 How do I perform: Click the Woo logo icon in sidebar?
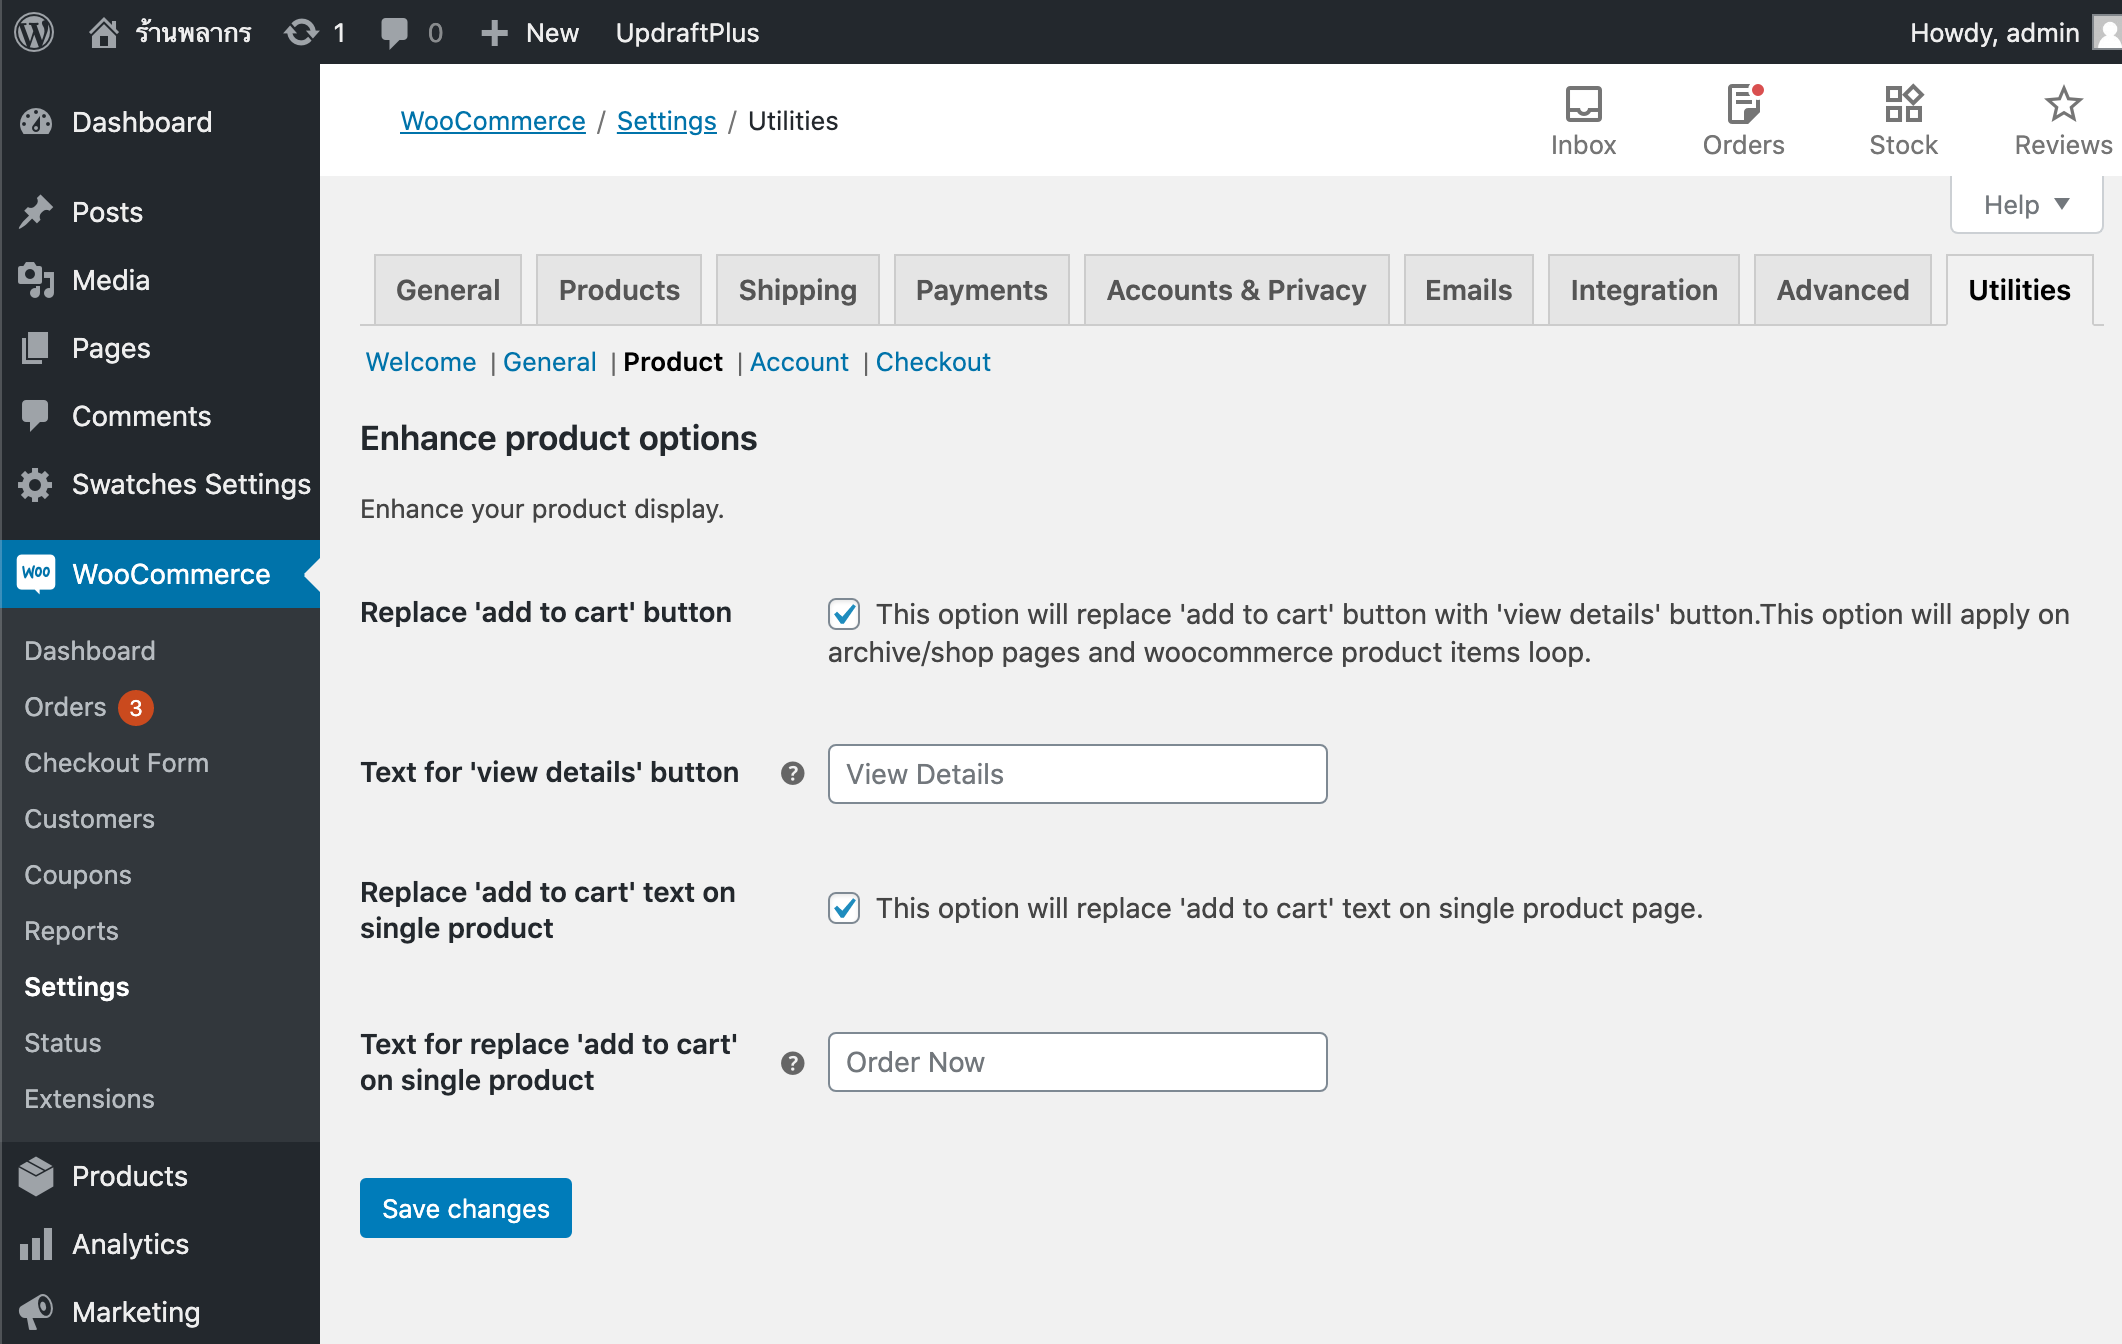(x=36, y=574)
